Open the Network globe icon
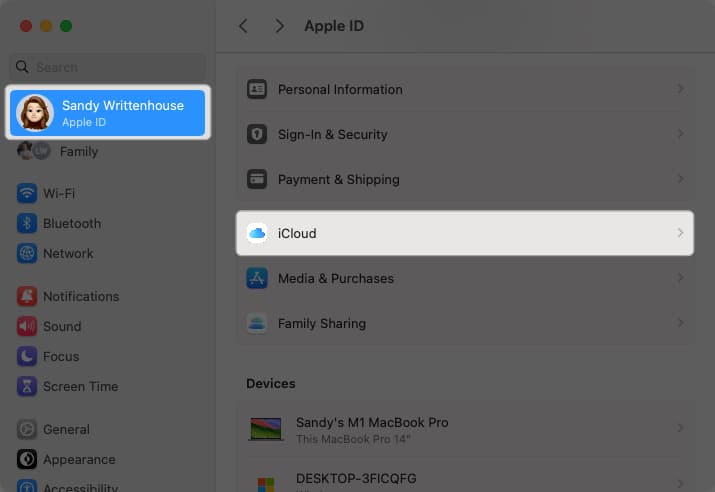The image size is (715, 492). point(27,254)
